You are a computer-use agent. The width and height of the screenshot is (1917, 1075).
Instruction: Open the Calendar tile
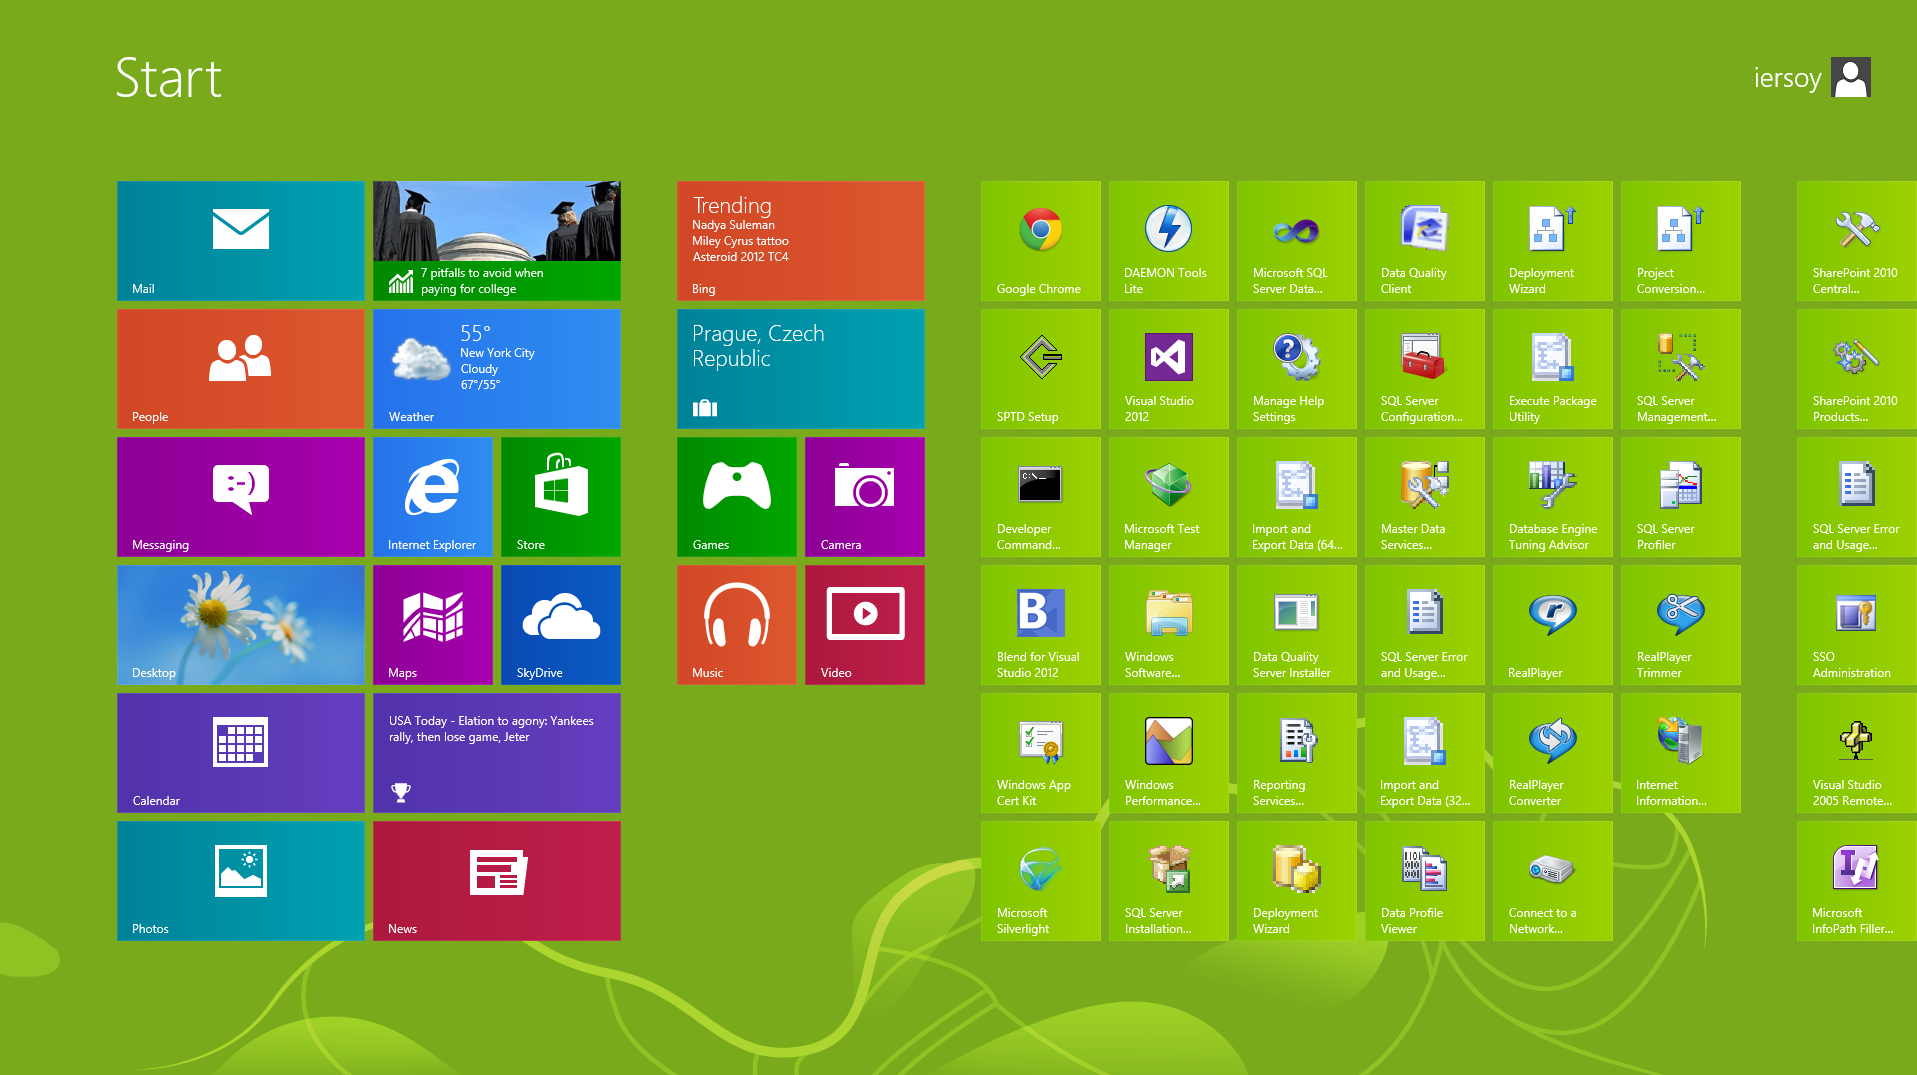click(x=241, y=753)
